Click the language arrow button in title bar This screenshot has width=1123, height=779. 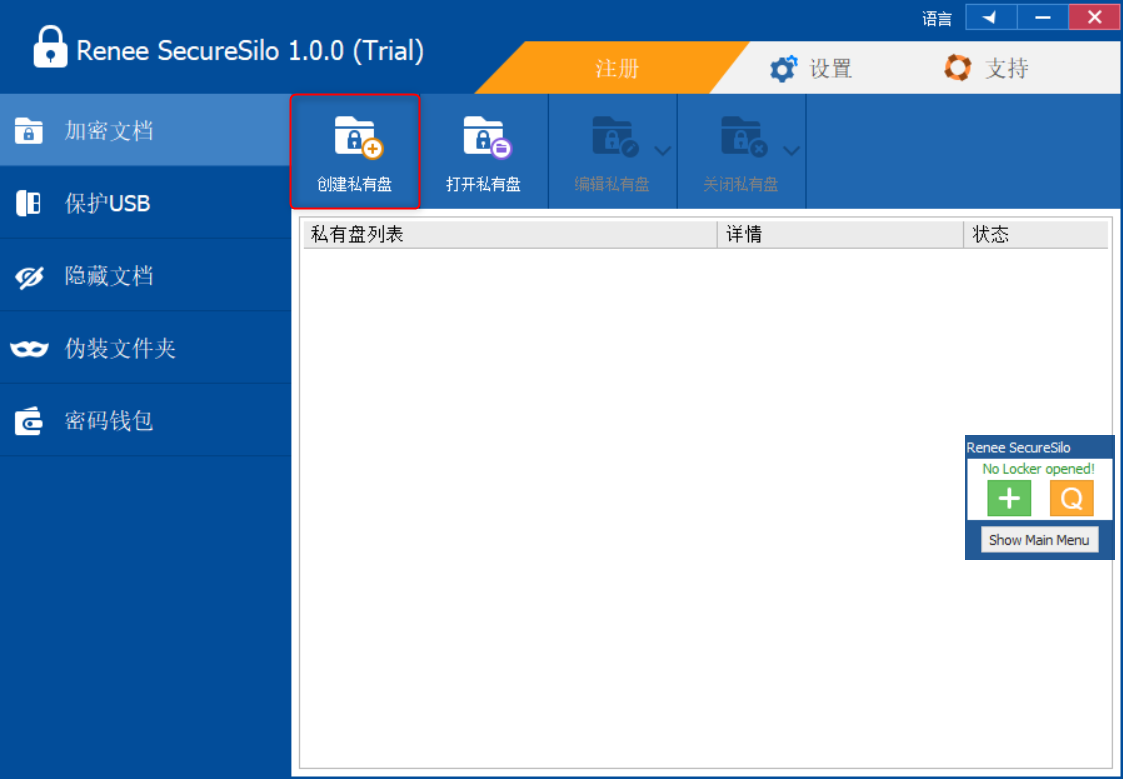click(x=991, y=17)
